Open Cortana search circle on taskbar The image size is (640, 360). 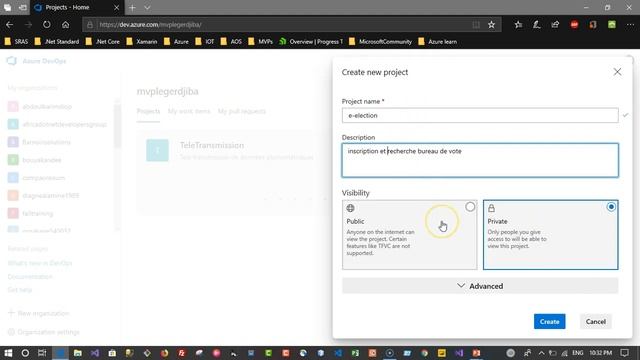tap(25, 353)
